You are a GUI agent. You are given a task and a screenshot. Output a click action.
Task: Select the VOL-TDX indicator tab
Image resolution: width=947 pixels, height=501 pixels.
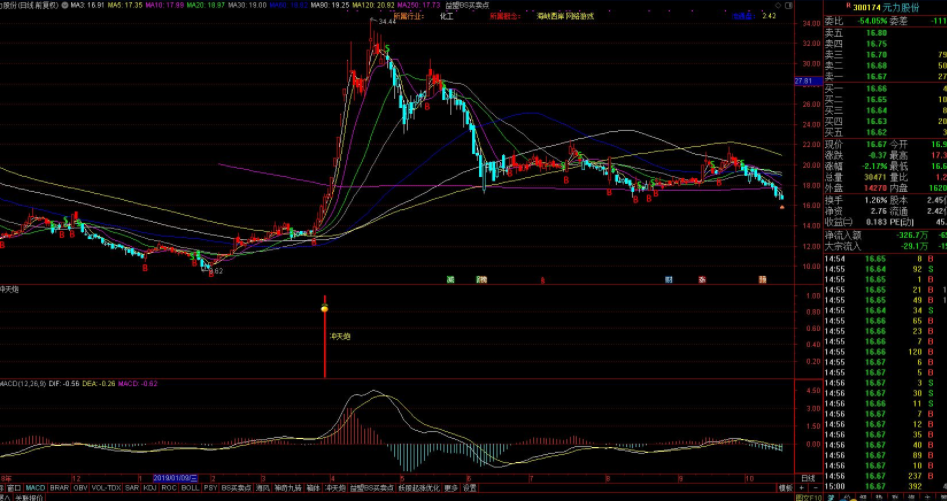(x=106, y=488)
